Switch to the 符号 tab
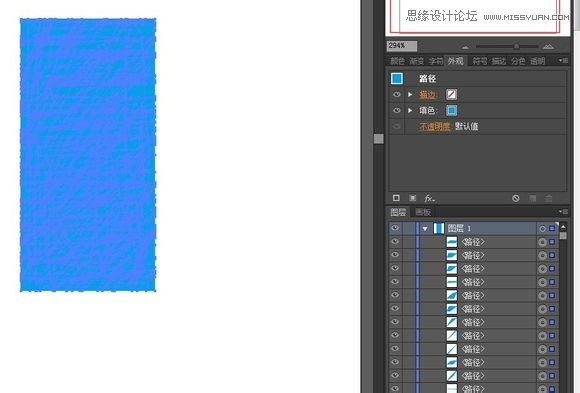 click(x=480, y=61)
